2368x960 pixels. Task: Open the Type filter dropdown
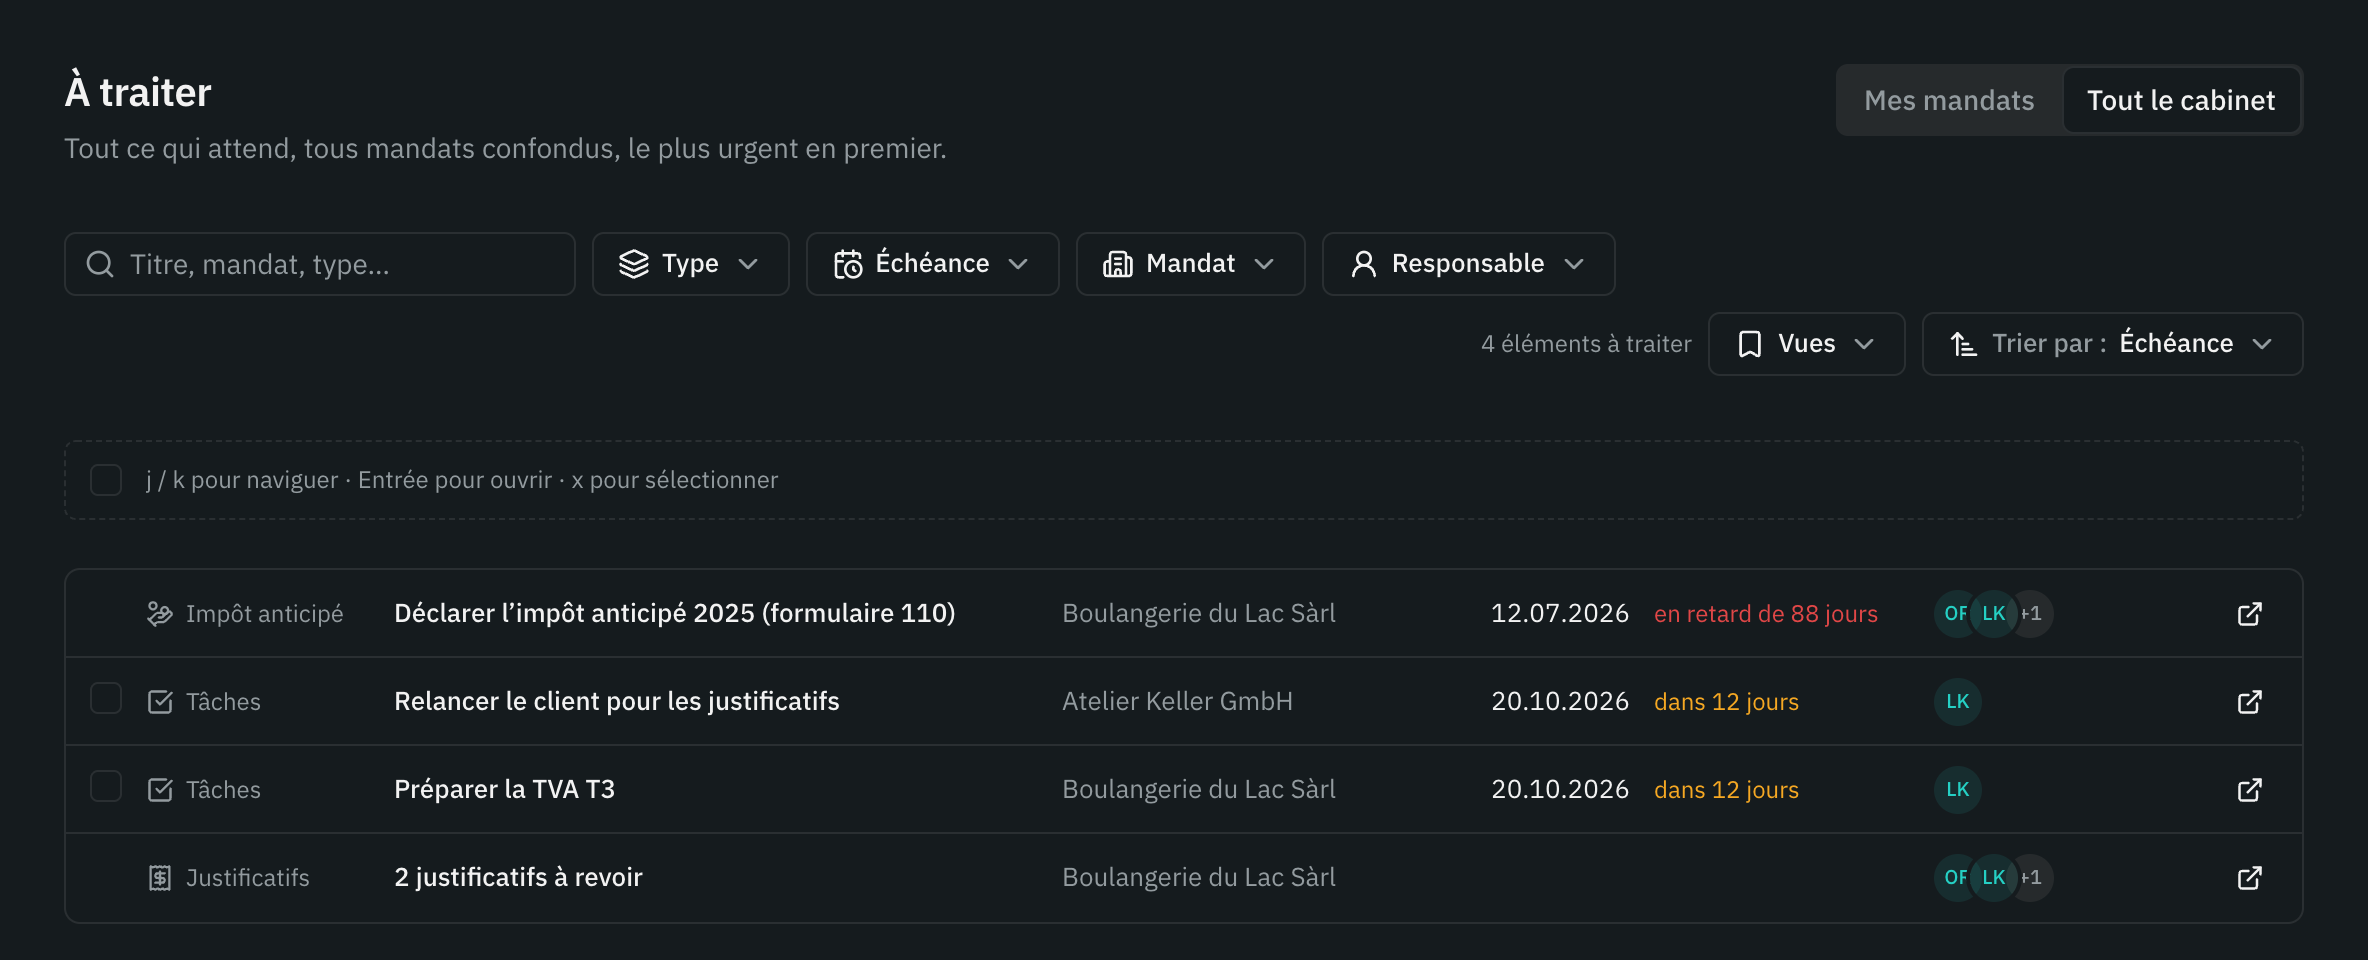coord(691,264)
